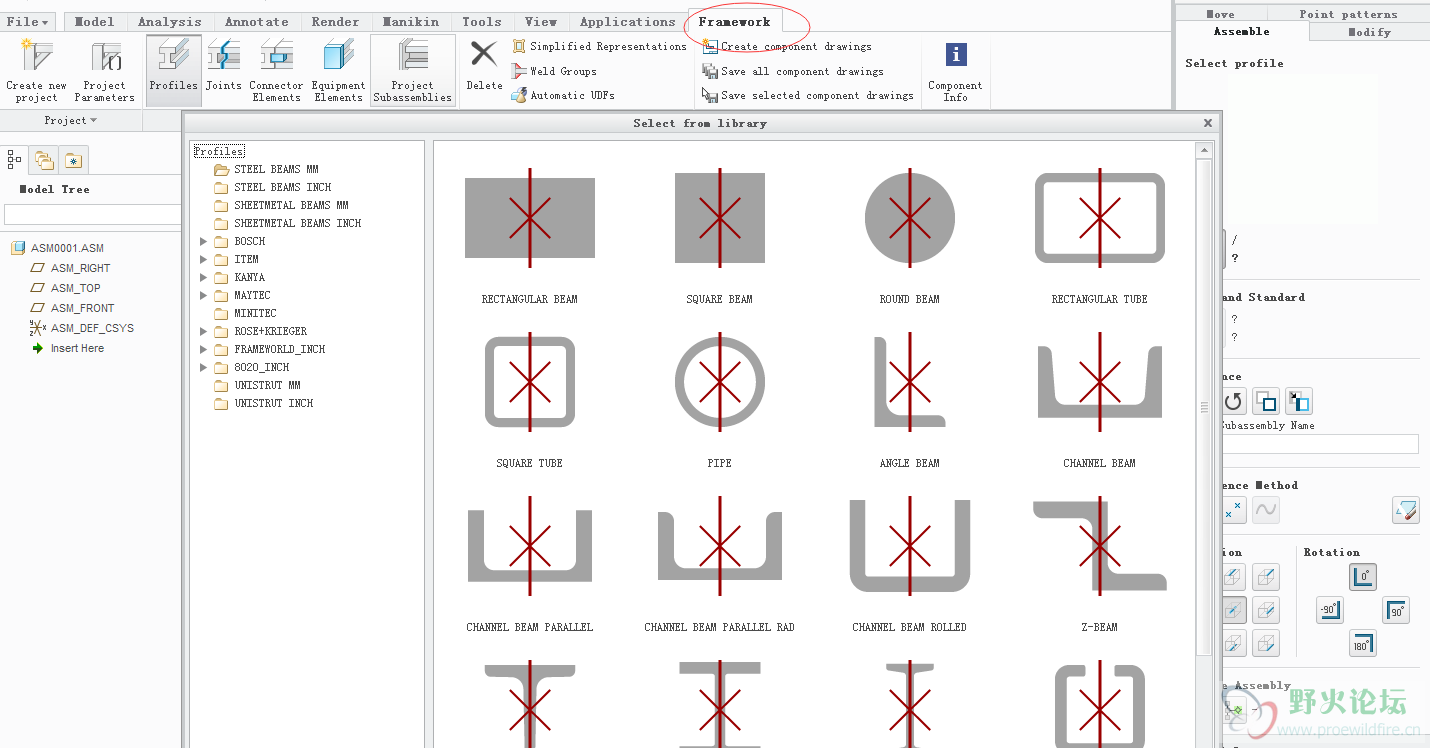This screenshot has height=748, width=1430.
Task: Open the File menu dropdown
Action: 27,21
